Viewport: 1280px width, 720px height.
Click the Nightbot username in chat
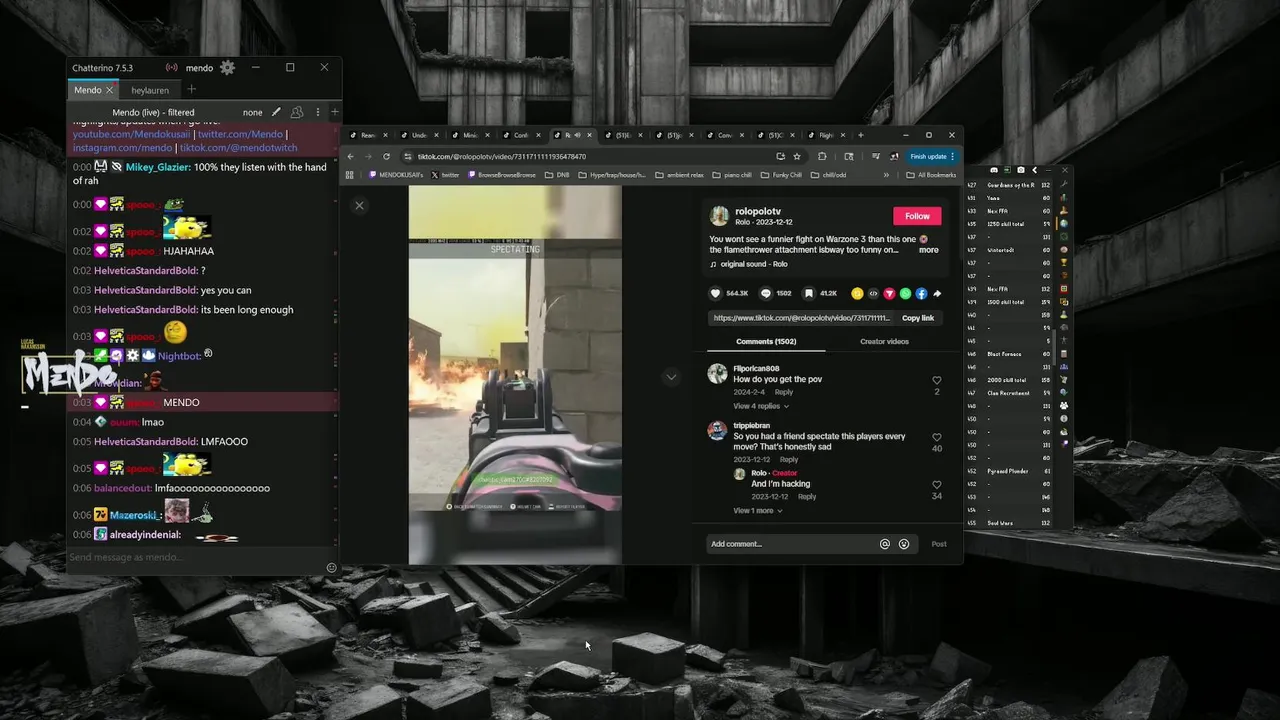(181, 355)
